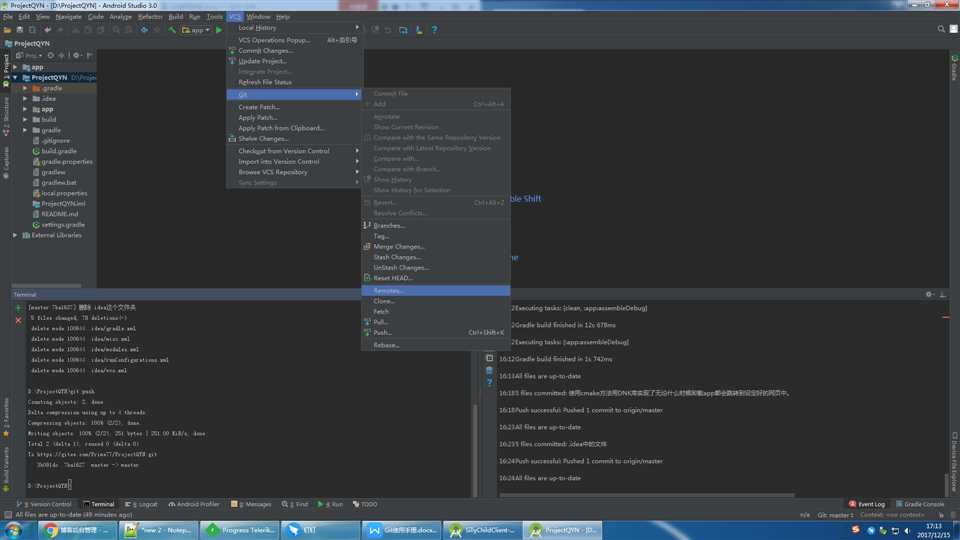The width and height of the screenshot is (960, 540).
Task: Open the Project view type dropdown
Action: tap(29, 56)
